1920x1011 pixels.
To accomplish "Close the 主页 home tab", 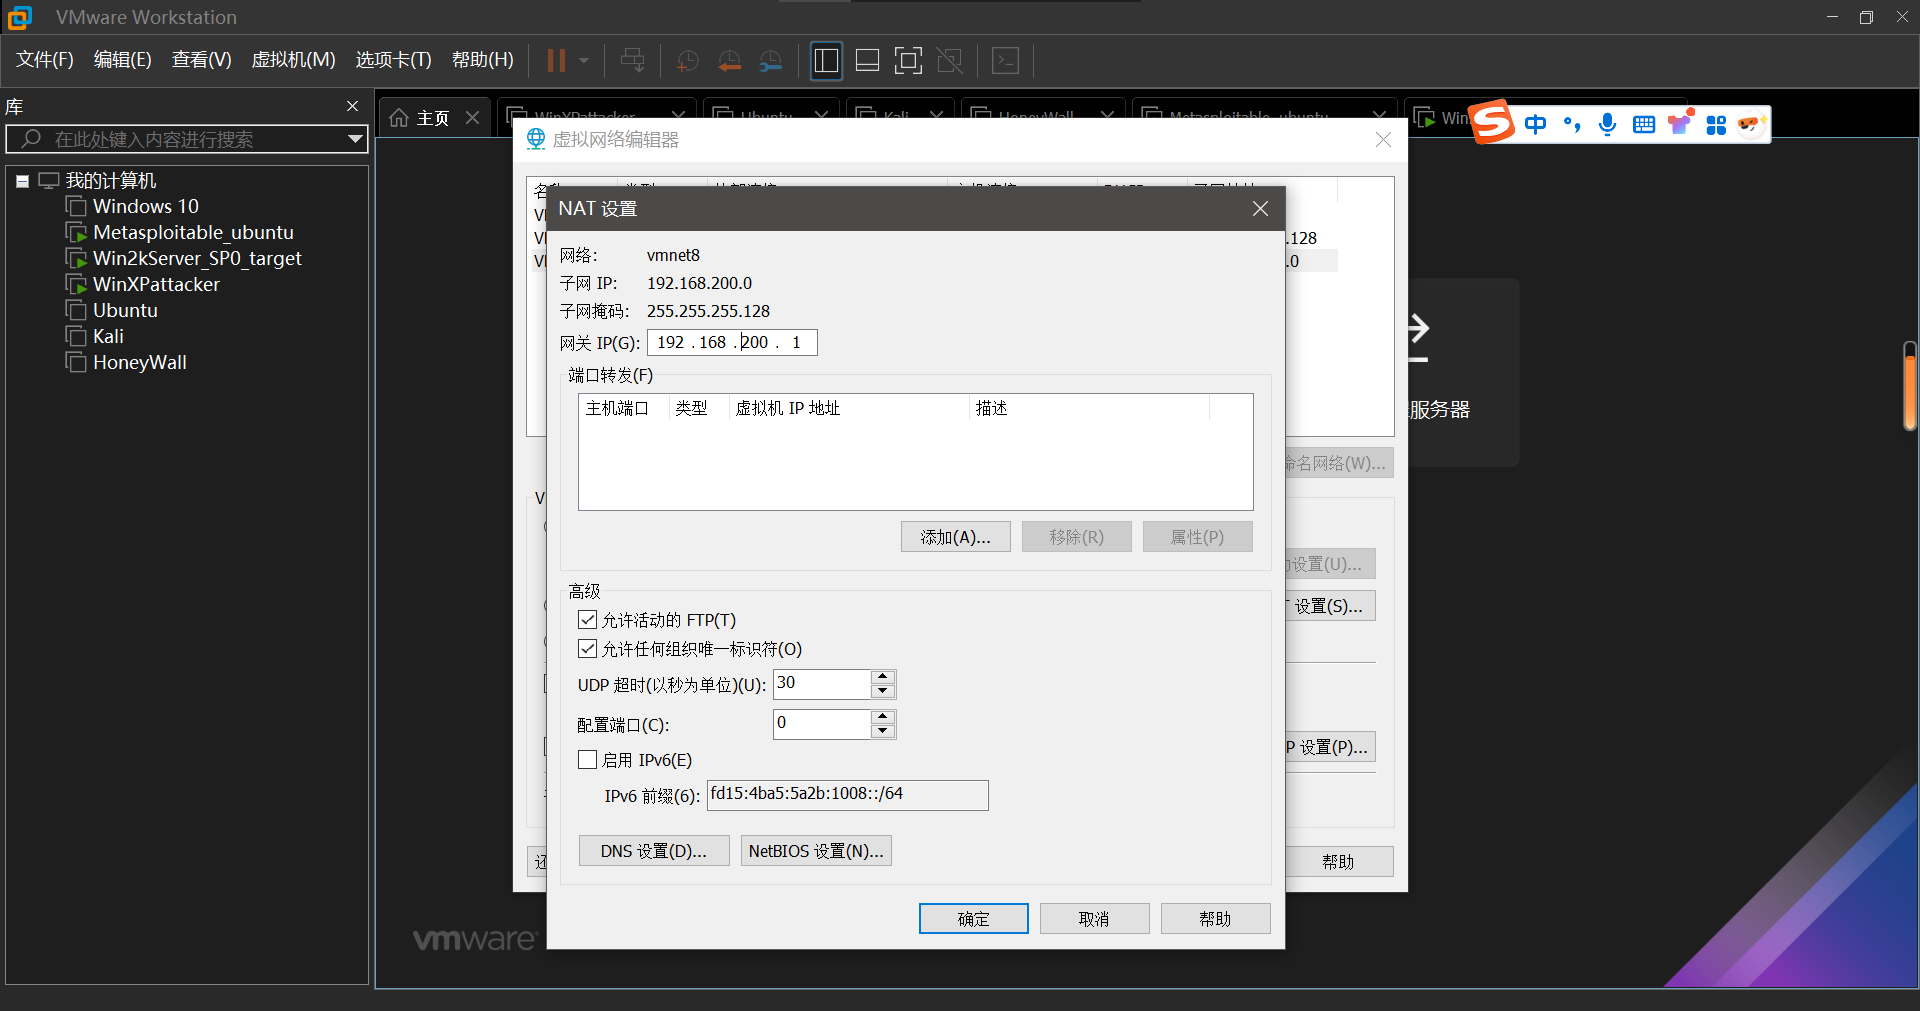I will (x=473, y=118).
